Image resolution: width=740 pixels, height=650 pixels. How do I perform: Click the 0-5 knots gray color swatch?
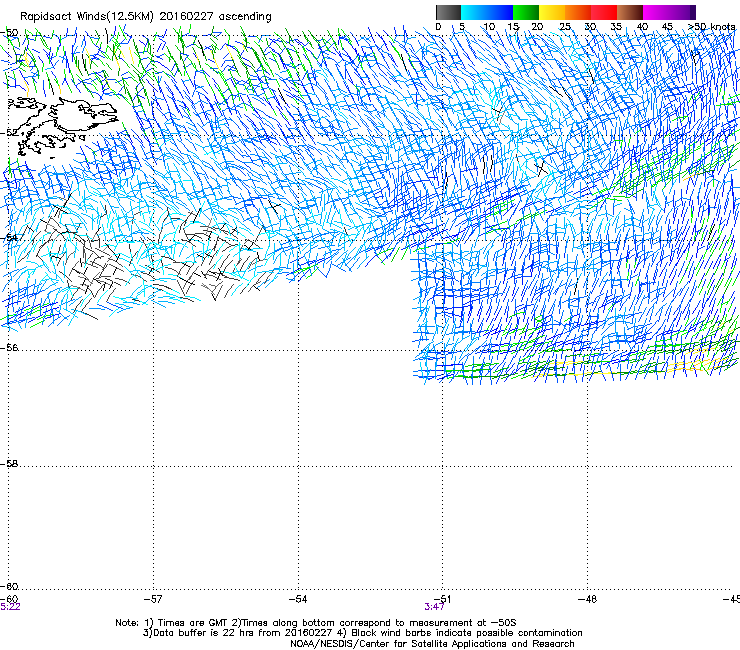(x=448, y=12)
